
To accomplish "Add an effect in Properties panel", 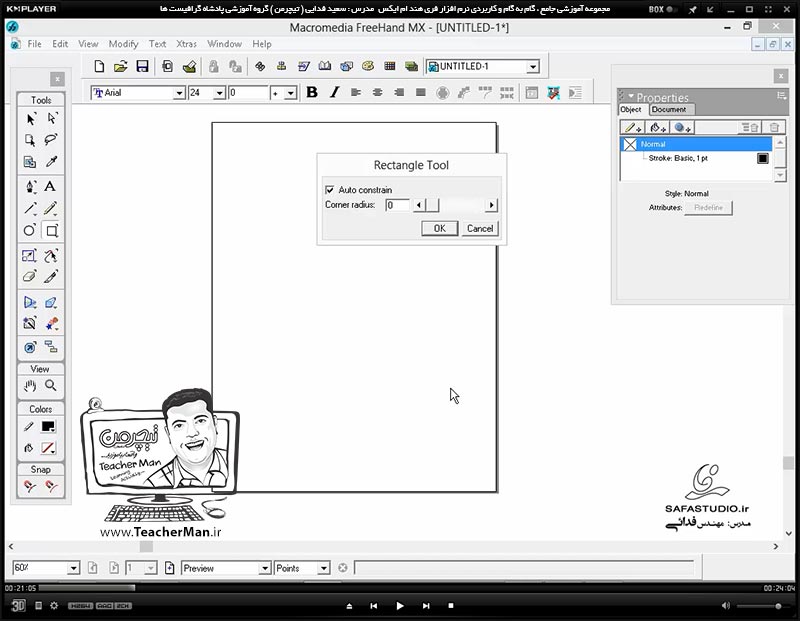I will pyautogui.click(x=682, y=128).
